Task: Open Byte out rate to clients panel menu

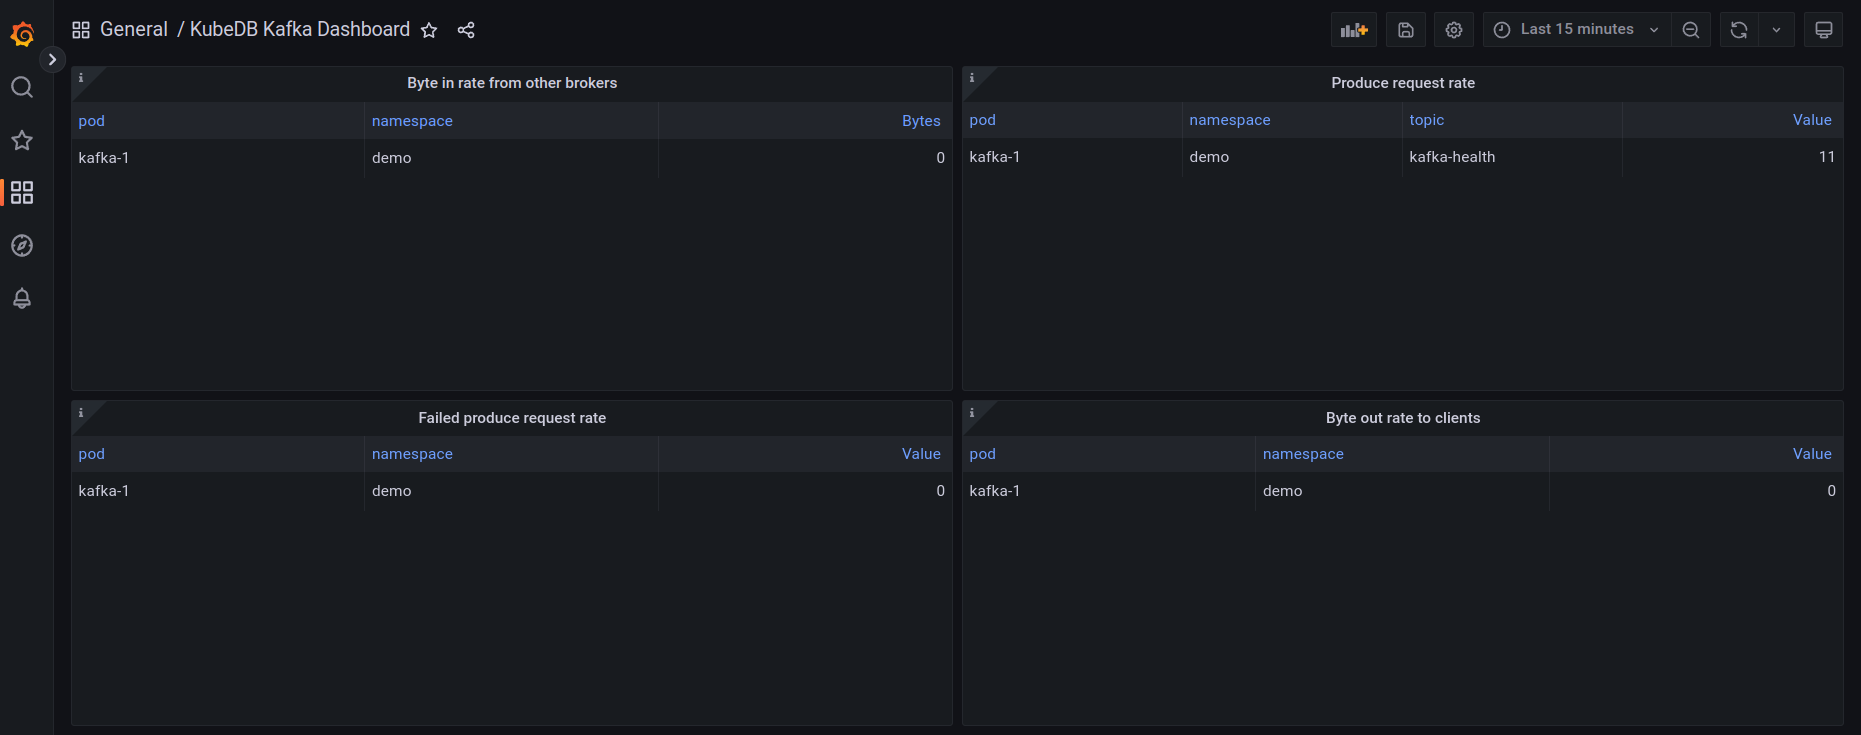Action: 1403,418
